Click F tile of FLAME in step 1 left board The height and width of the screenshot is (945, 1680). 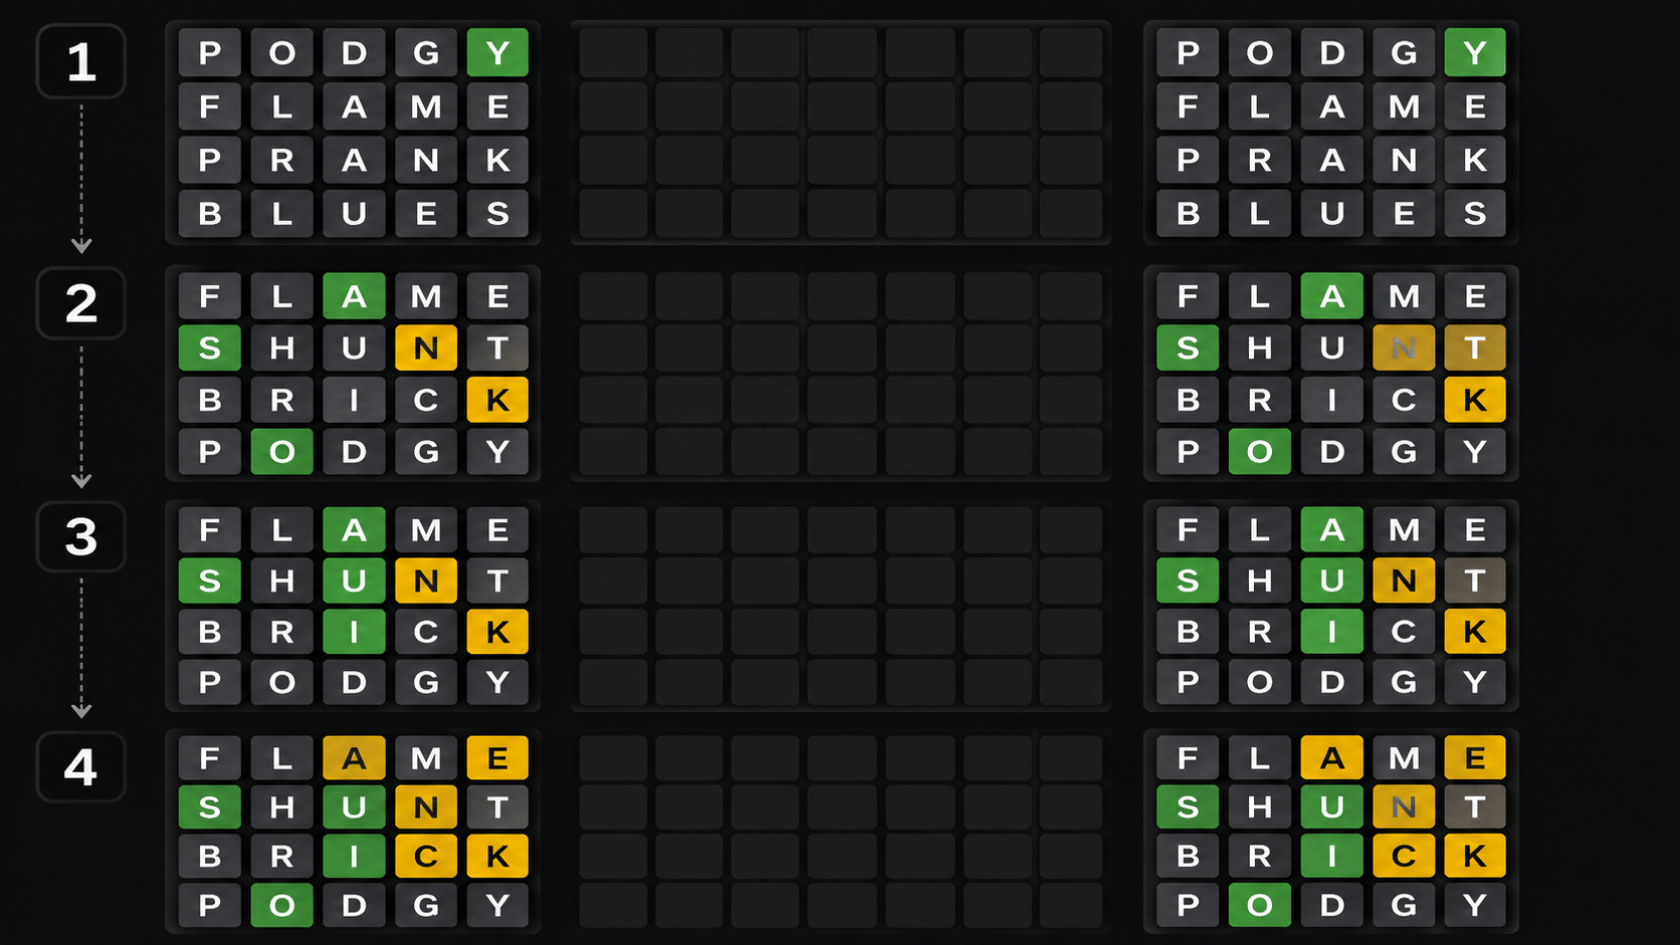pyautogui.click(x=210, y=106)
